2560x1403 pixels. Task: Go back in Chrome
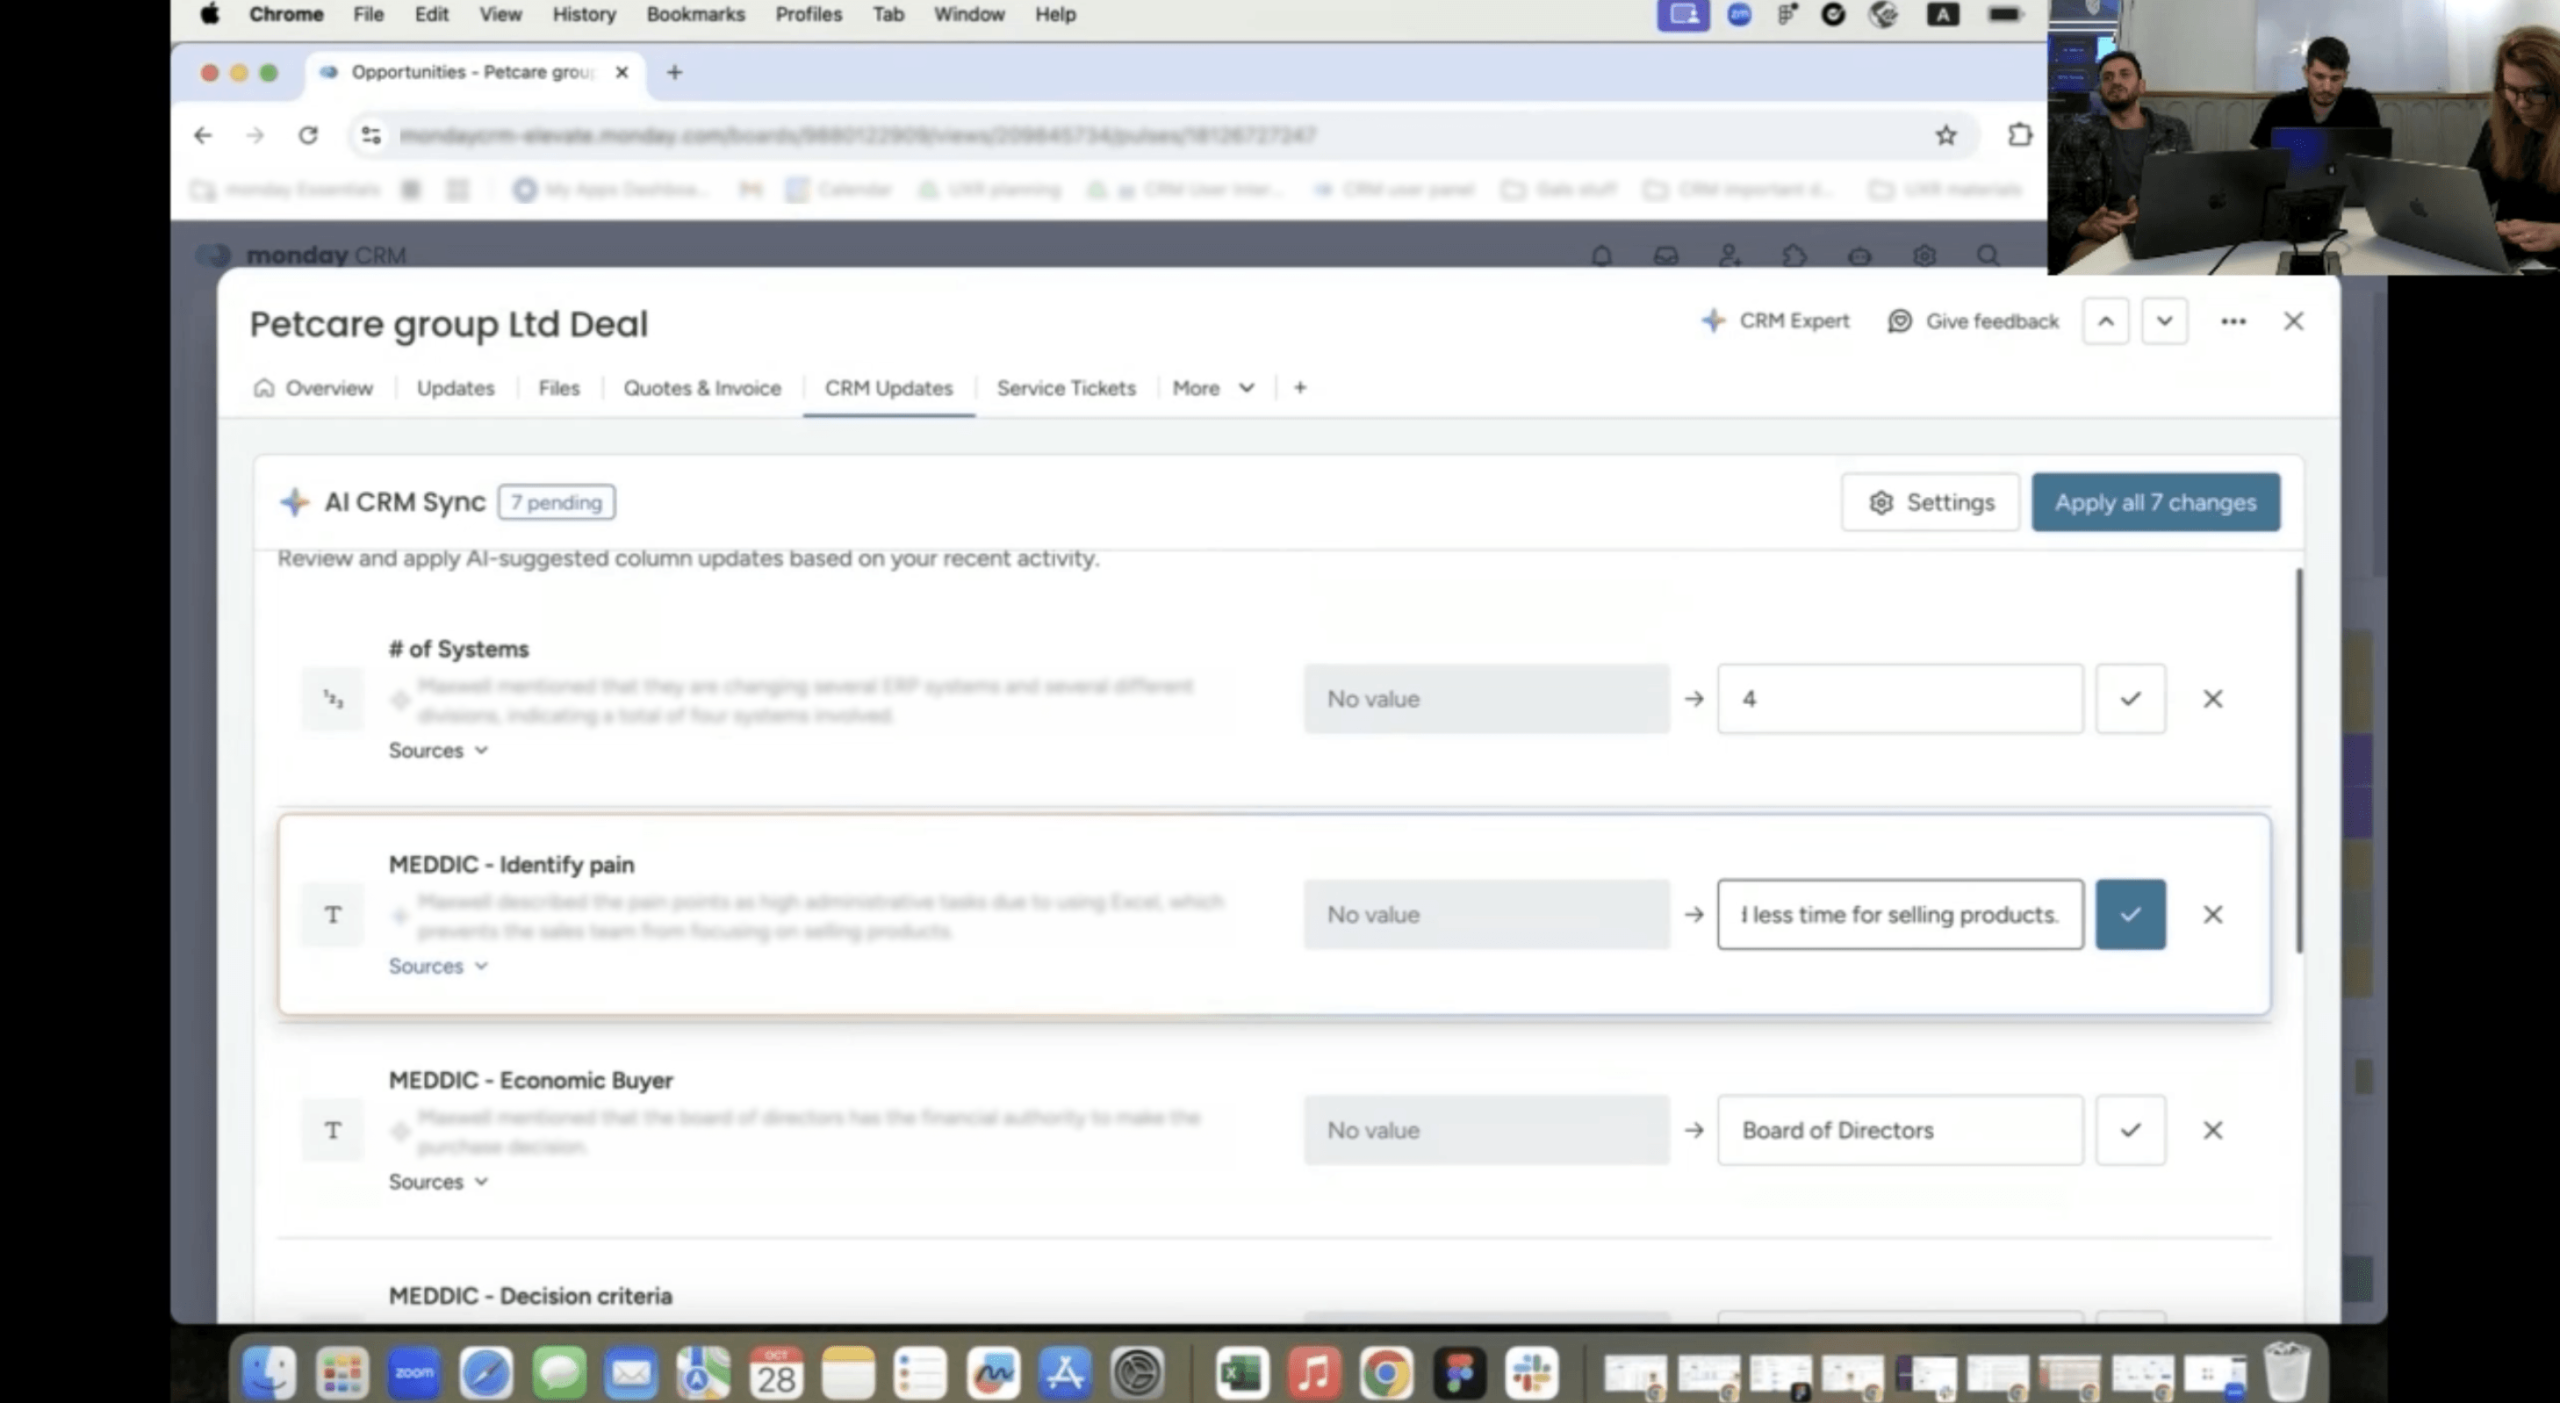coord(203,135)
